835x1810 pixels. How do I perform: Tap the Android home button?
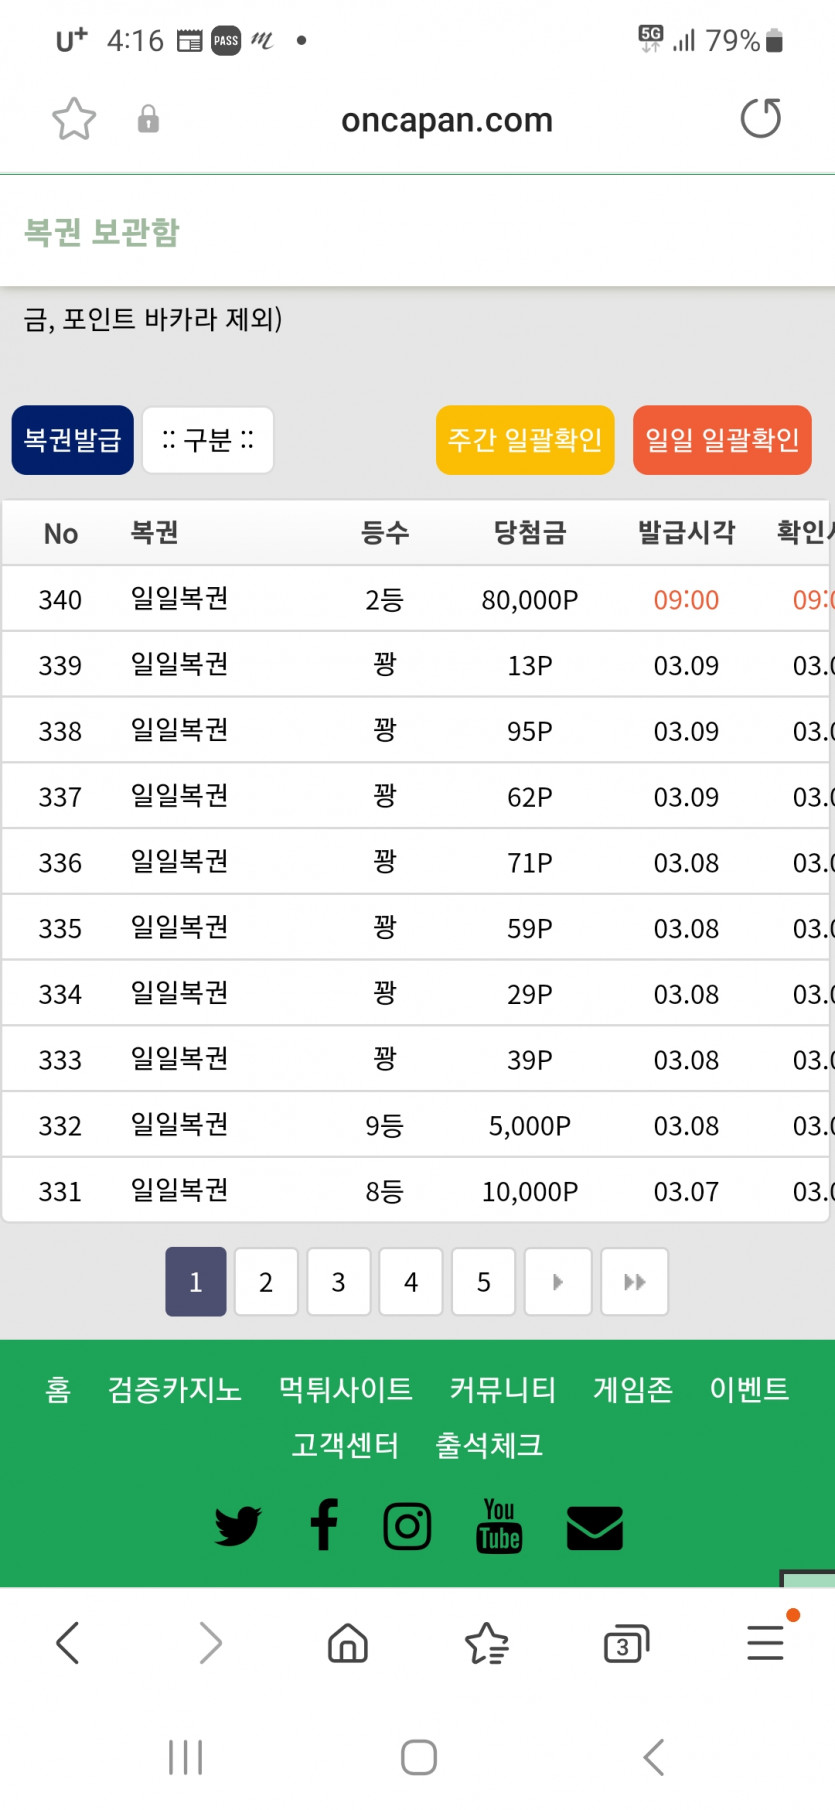click(419, 1757)
